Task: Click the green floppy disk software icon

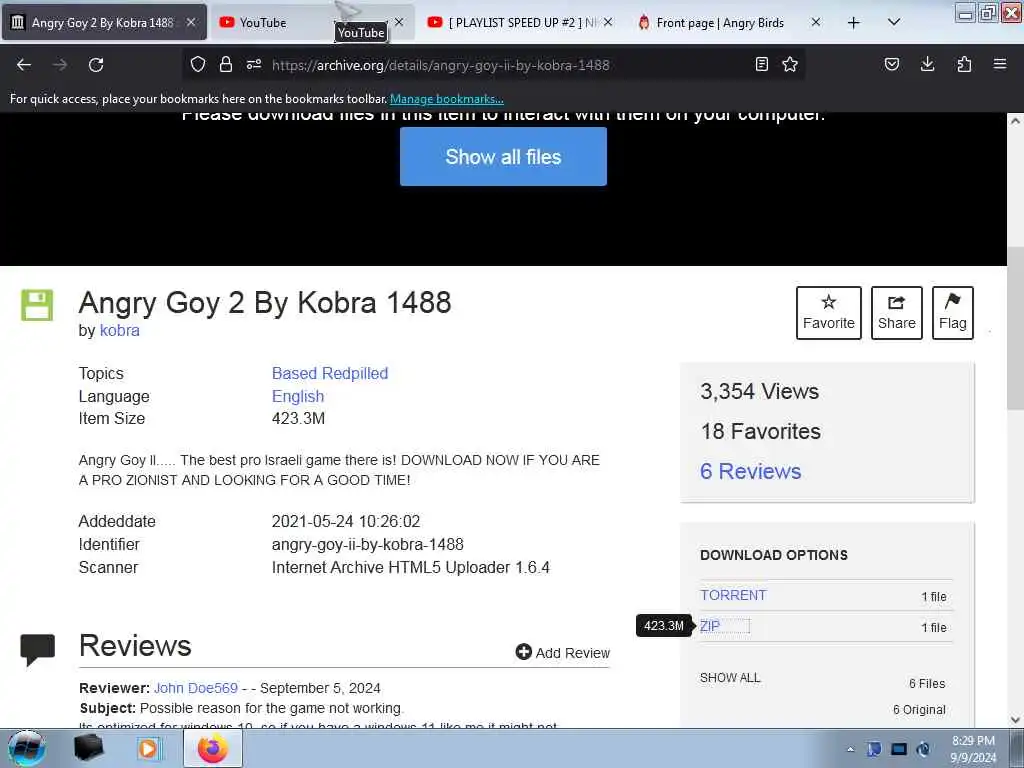Action: [x=37, y=305]
